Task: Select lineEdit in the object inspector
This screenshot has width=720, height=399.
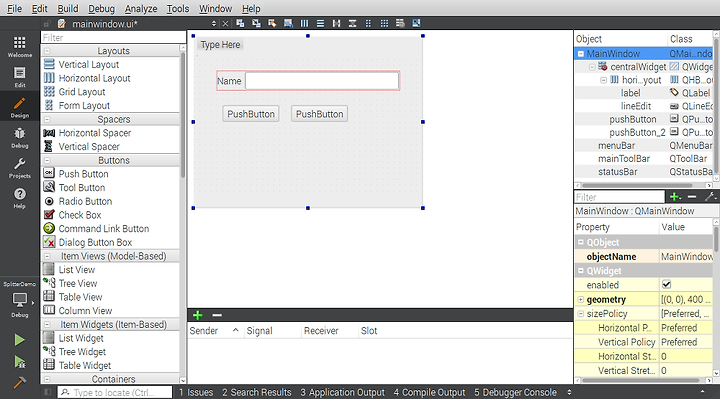Action: pyautogui.click(x=636, y=106)
